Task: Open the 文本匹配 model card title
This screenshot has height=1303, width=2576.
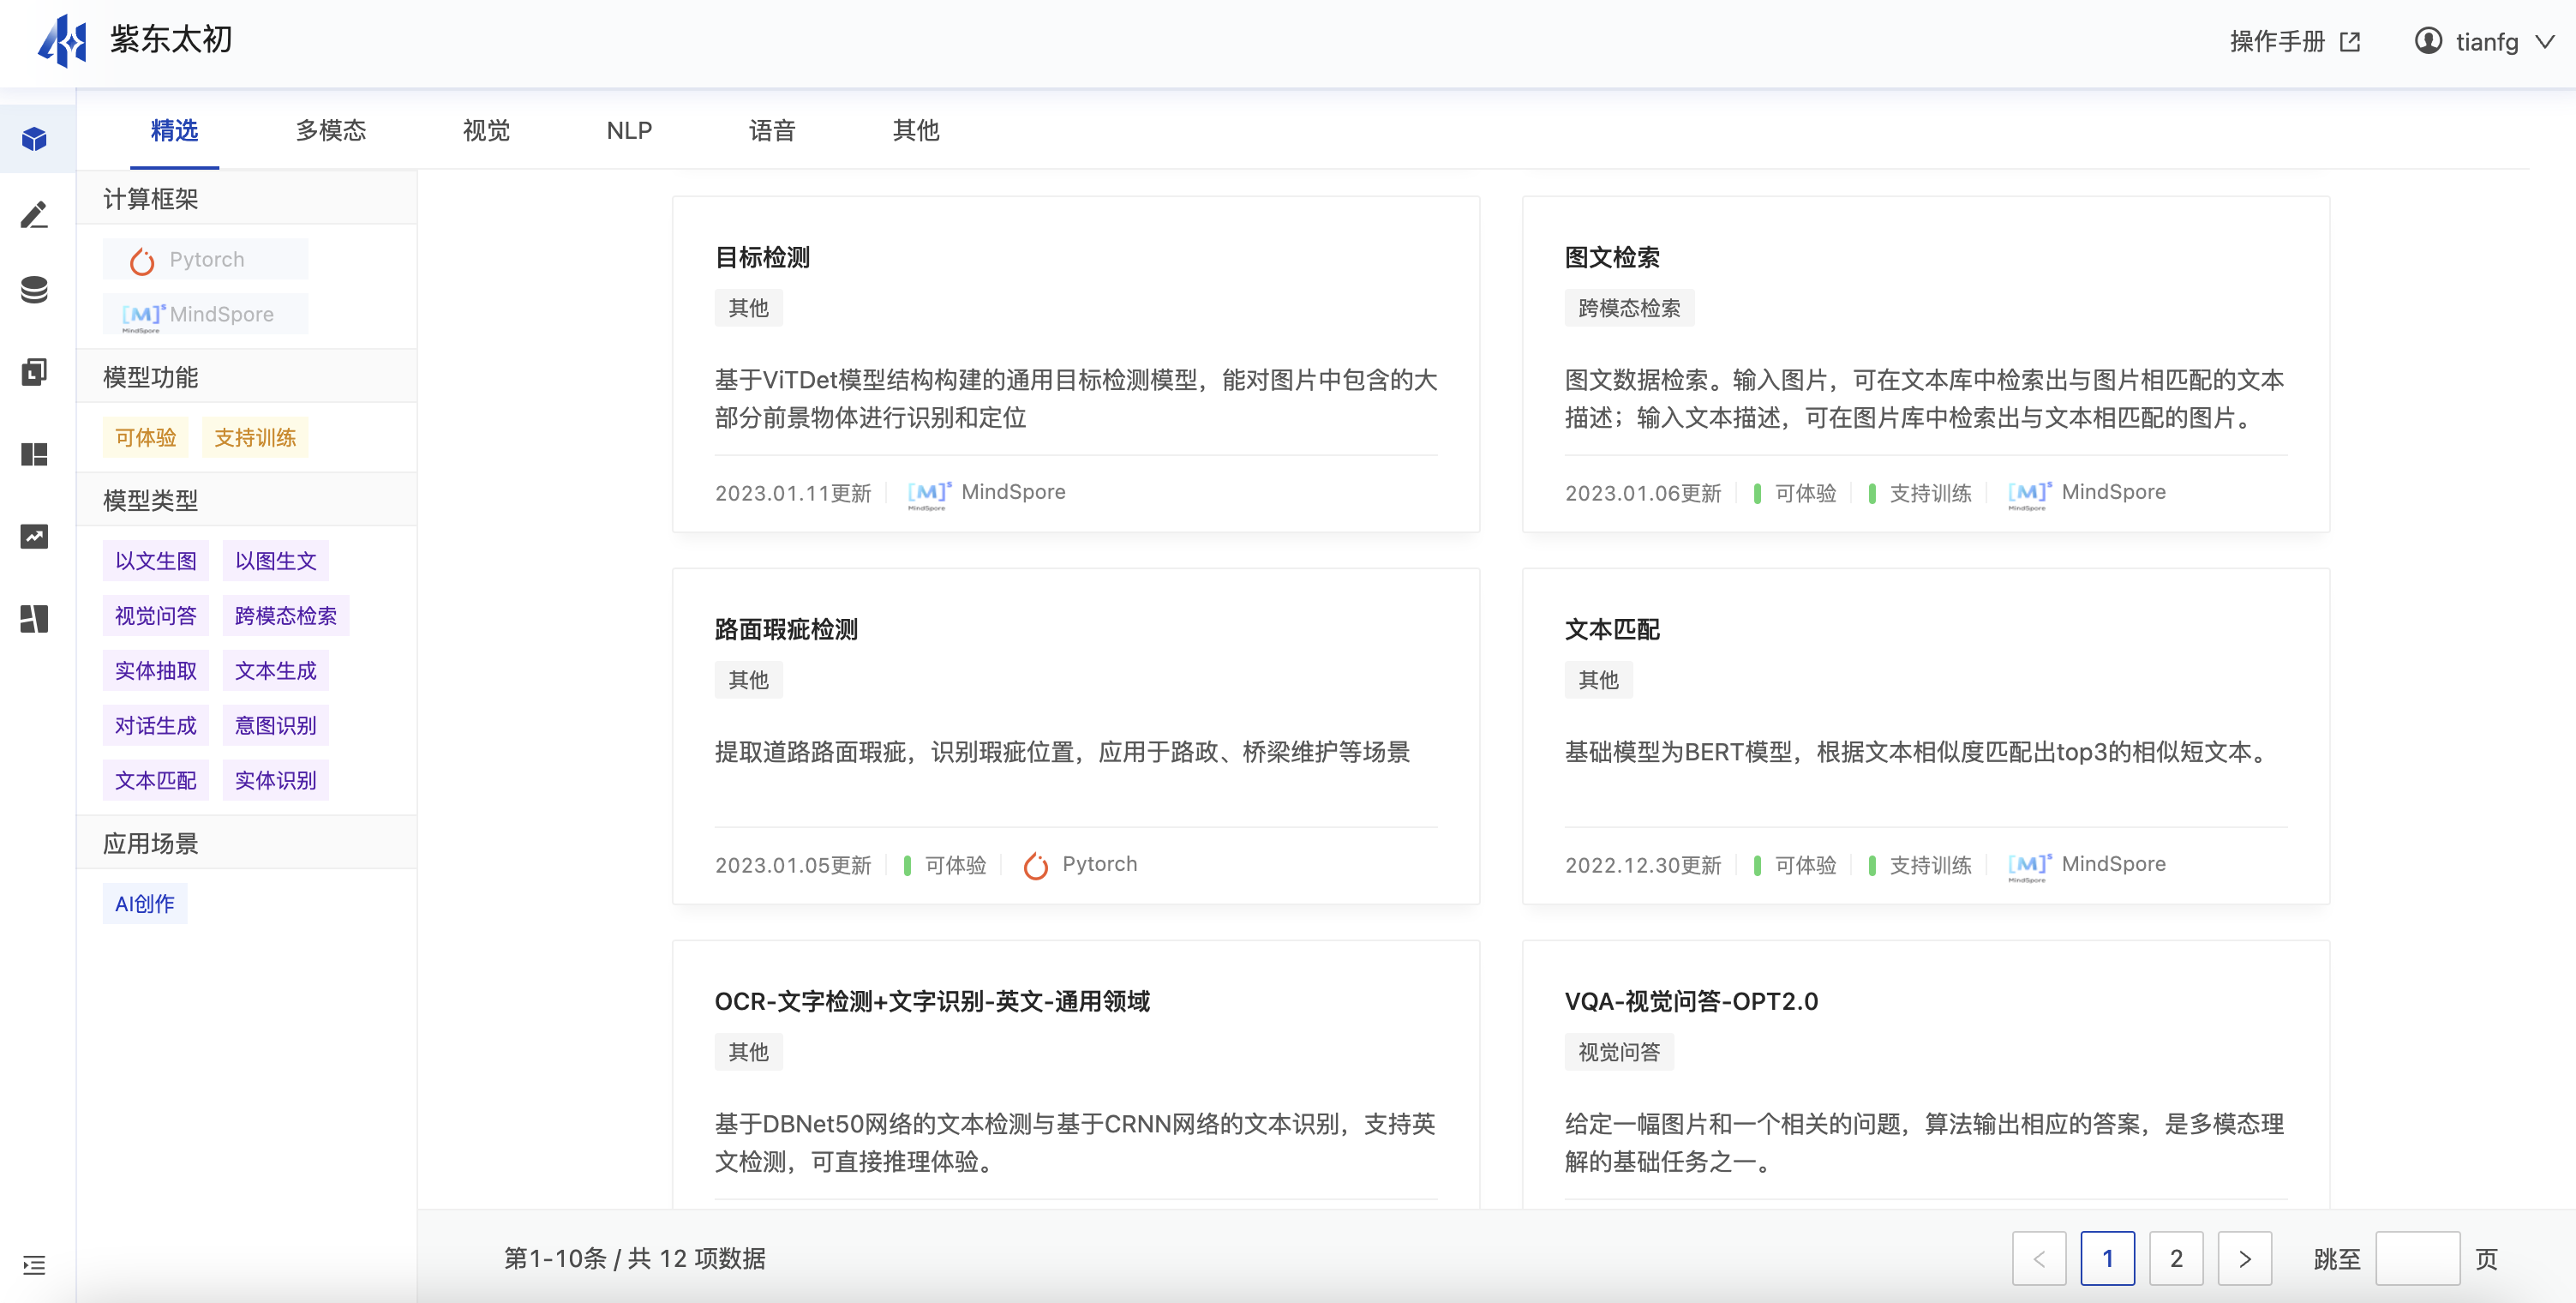Action: (x=1612, y=630)
